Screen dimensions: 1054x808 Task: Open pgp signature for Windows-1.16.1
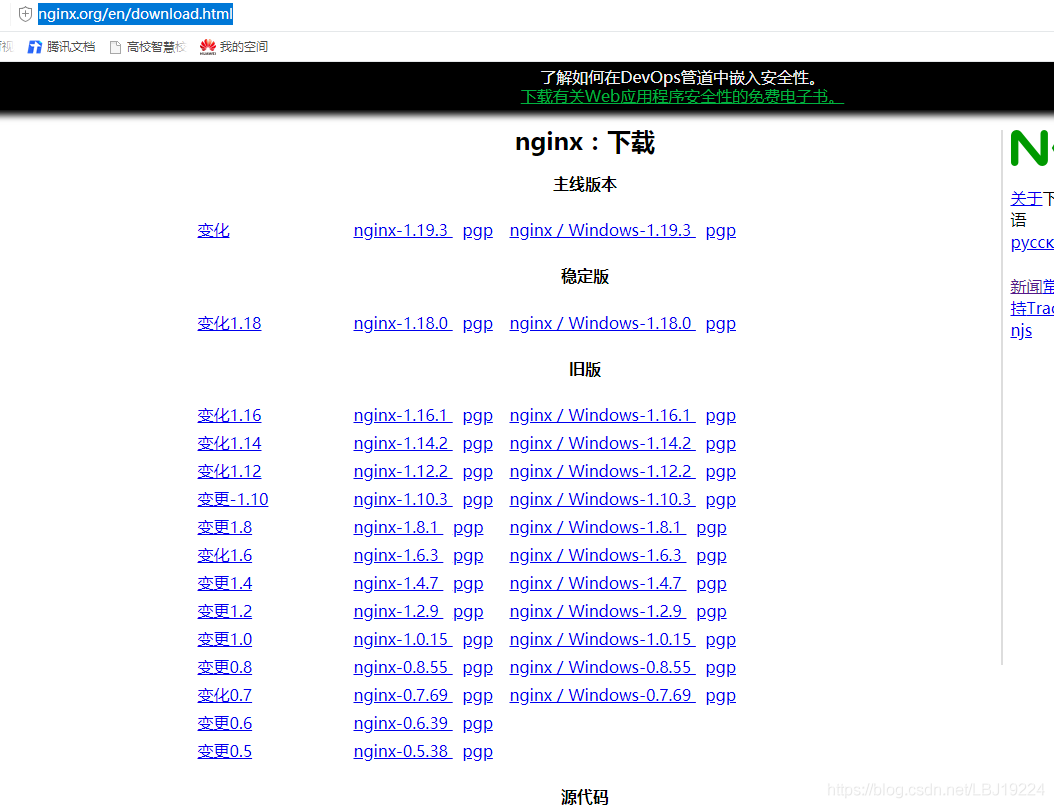tap(721, 415)
